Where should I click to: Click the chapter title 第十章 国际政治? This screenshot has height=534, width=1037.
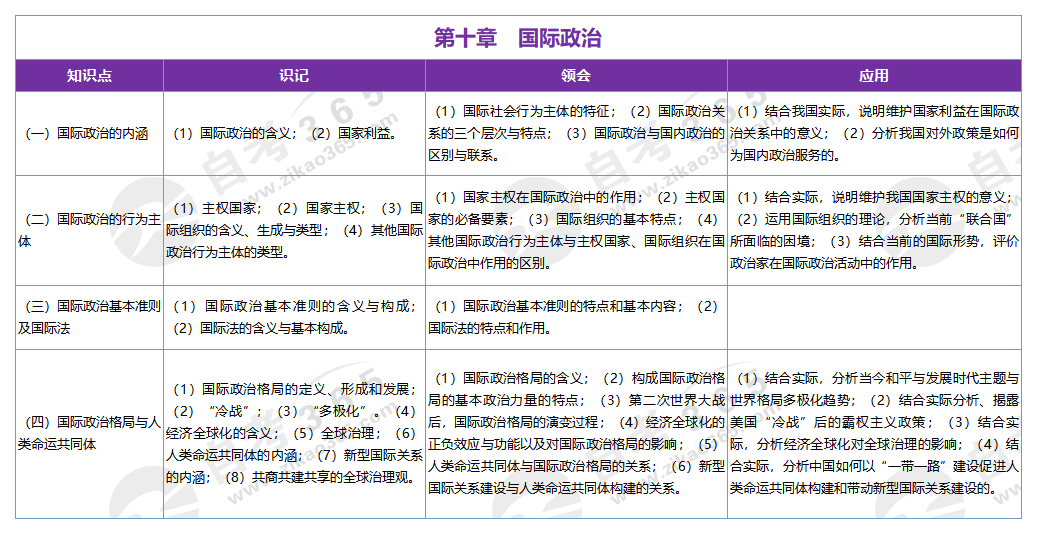(518, 38)
